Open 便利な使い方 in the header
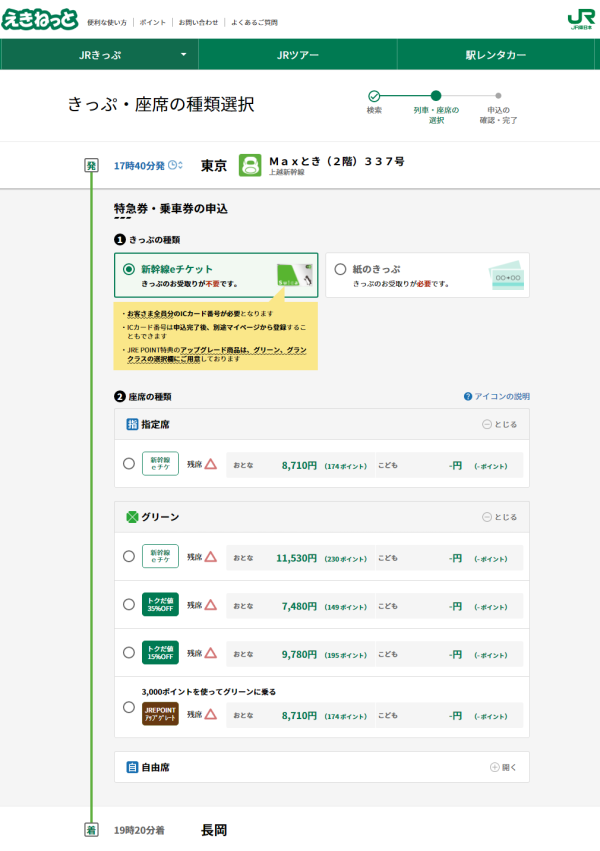This screenshot has width=600, height=851. (107, 22)
